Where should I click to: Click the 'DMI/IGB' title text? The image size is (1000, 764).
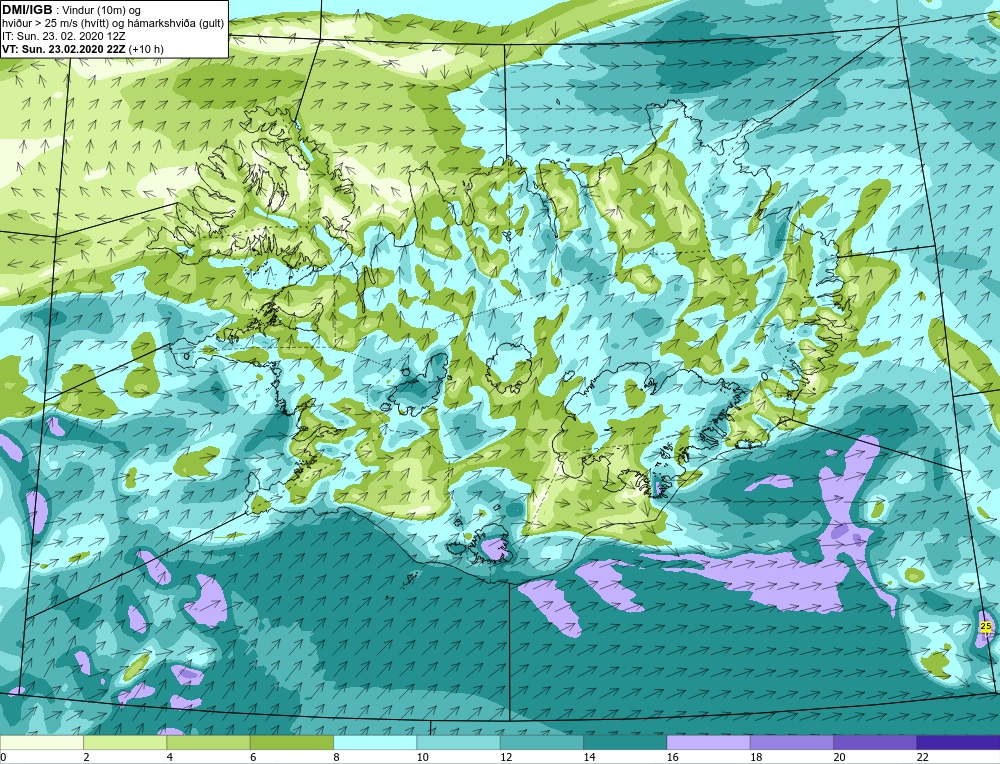coord(27,10)
